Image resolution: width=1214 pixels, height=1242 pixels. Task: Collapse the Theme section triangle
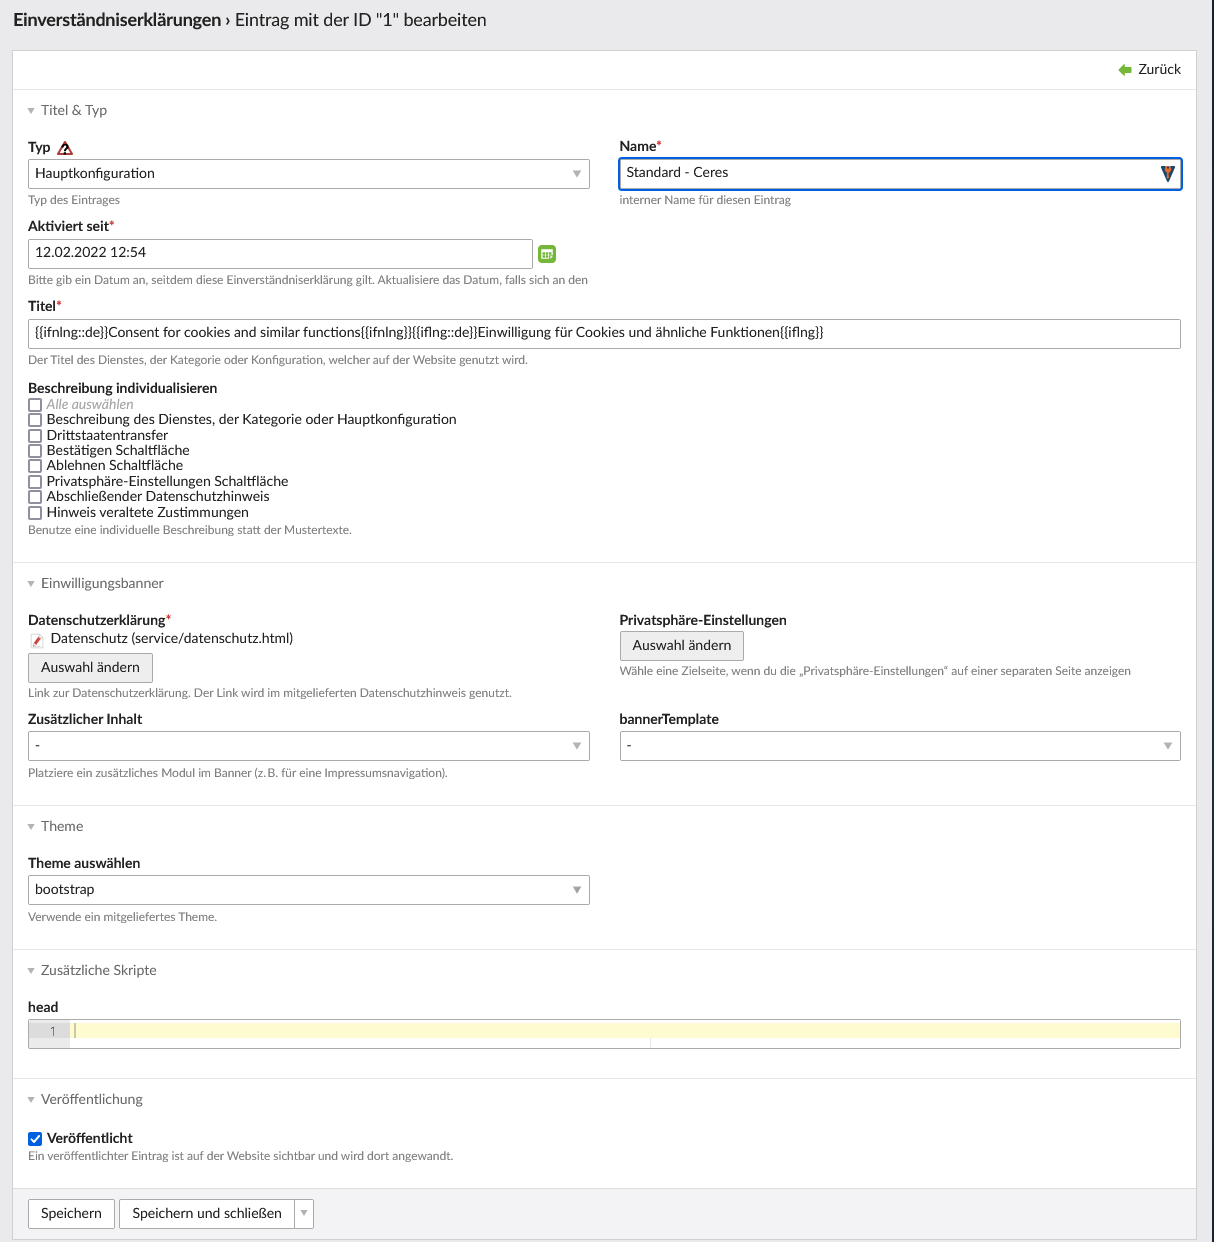click(x=31, y=827)
